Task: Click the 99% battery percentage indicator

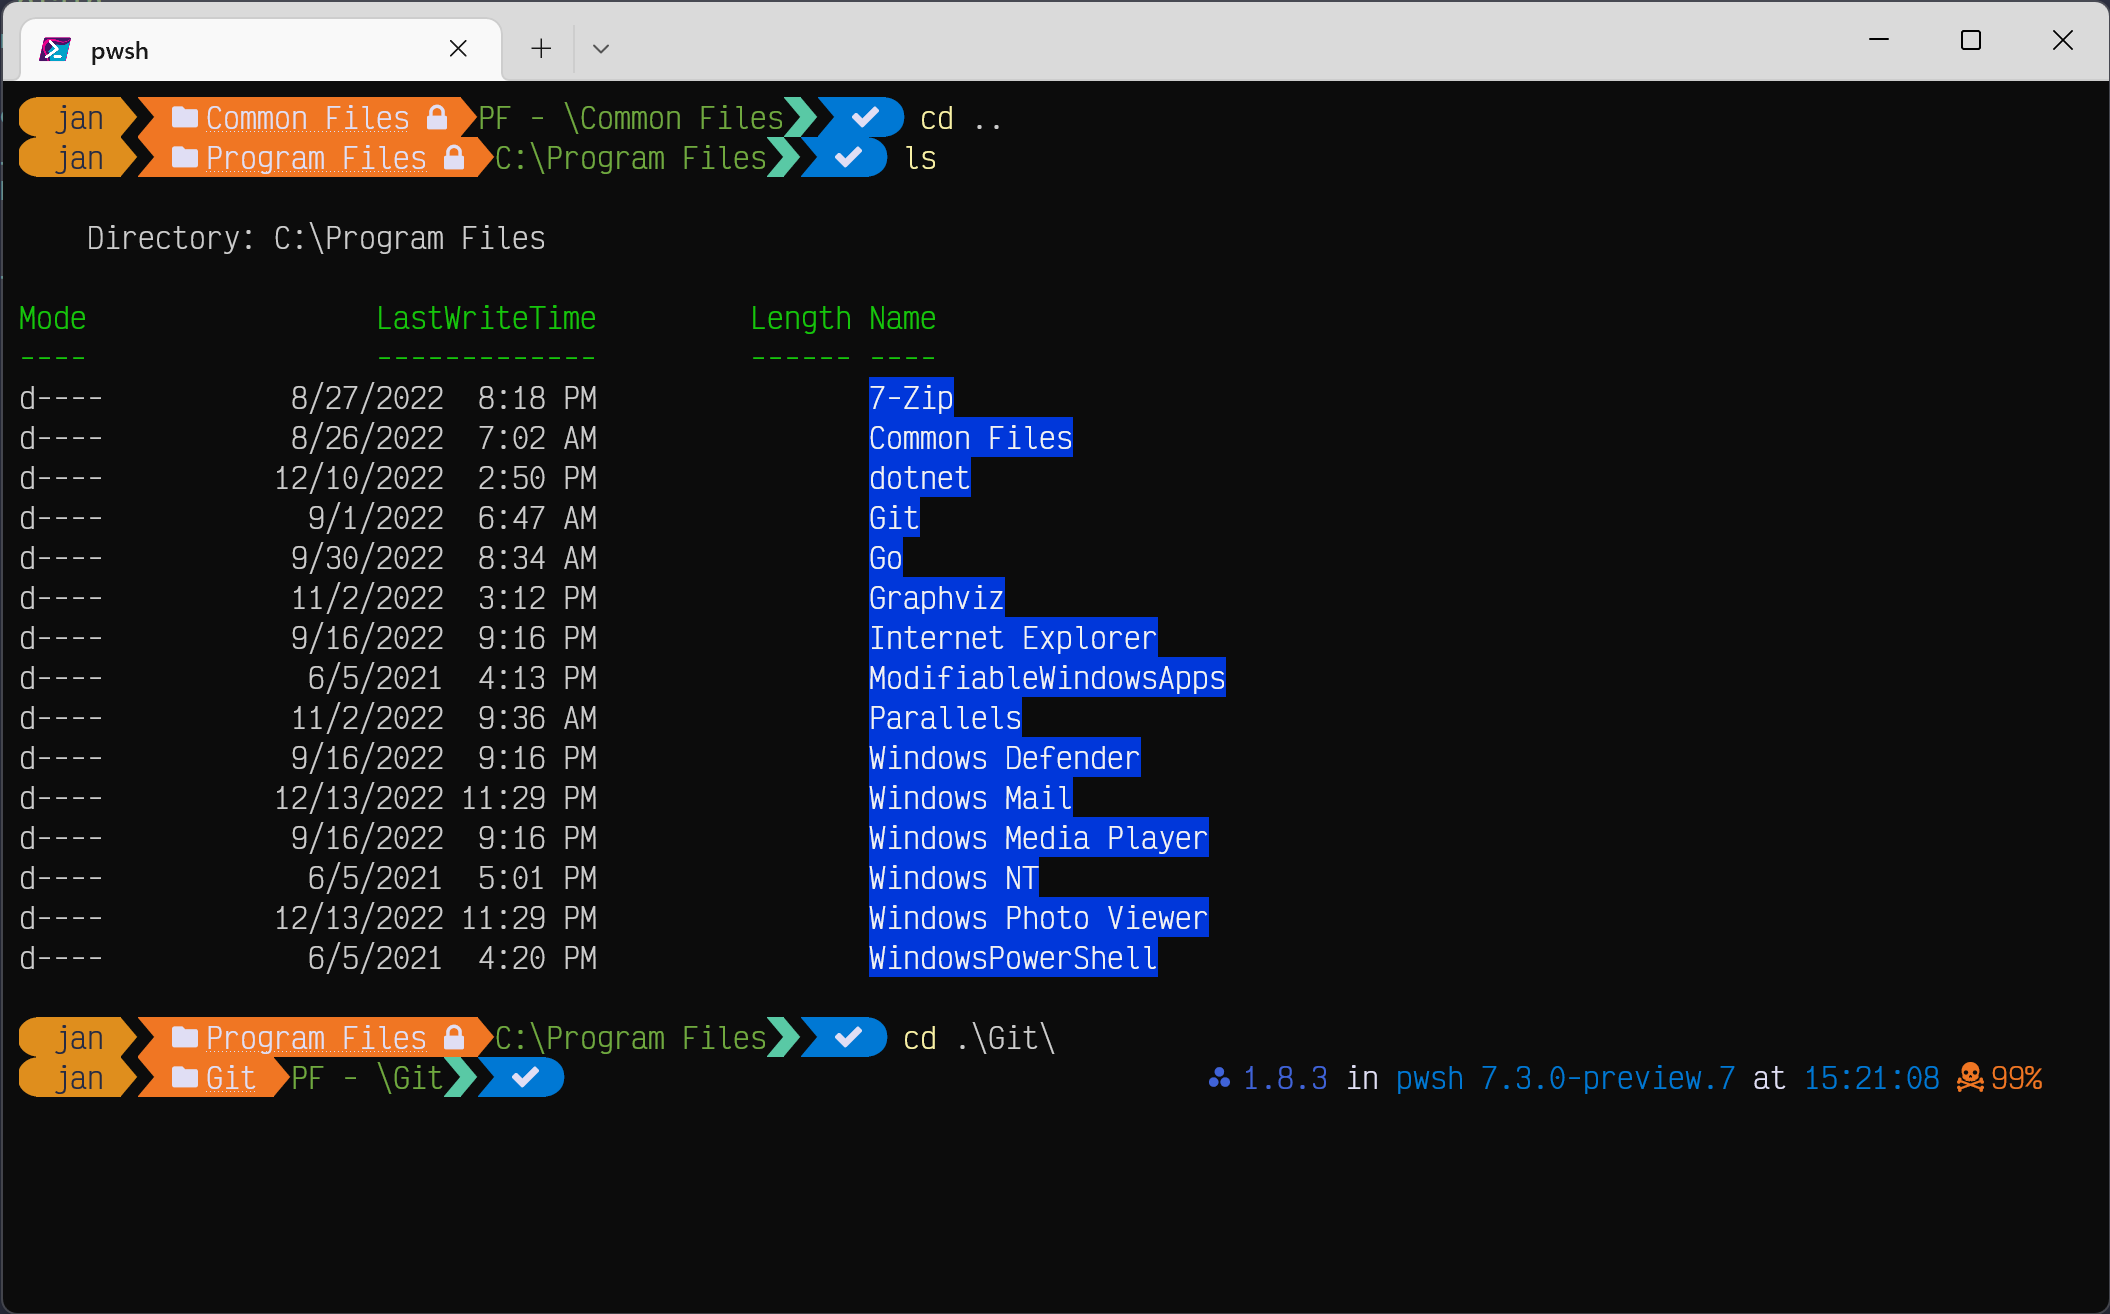Action: point(2014,1078)
